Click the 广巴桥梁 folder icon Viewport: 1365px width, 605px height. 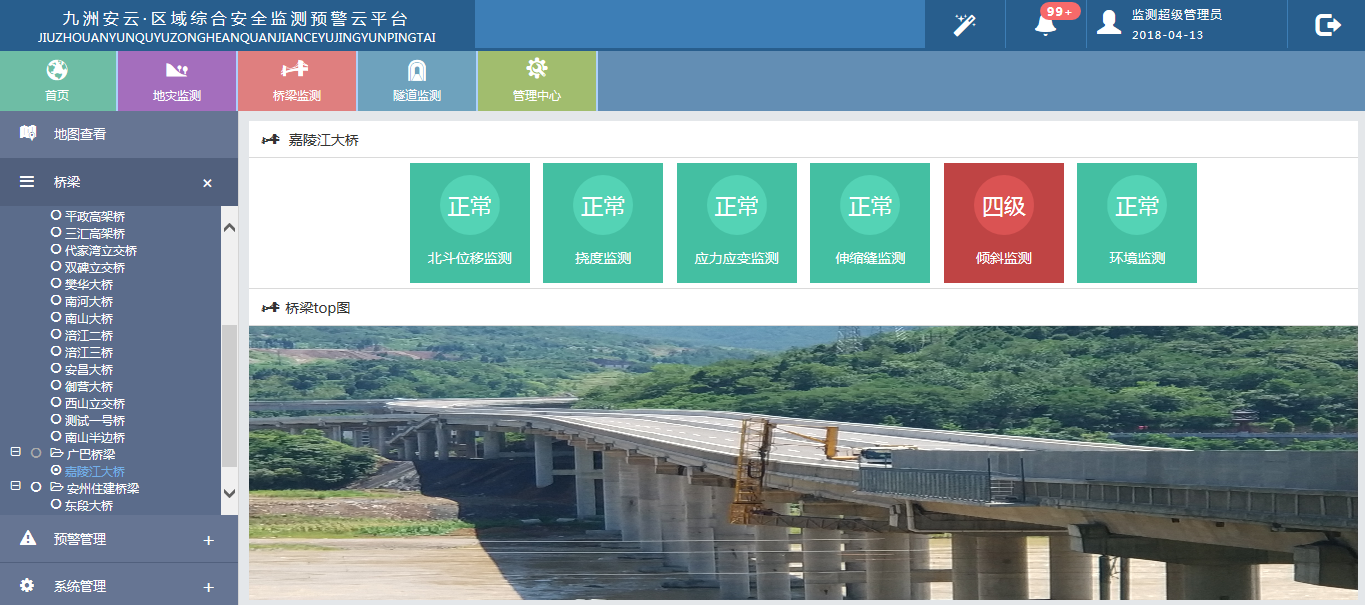(57, 454)
